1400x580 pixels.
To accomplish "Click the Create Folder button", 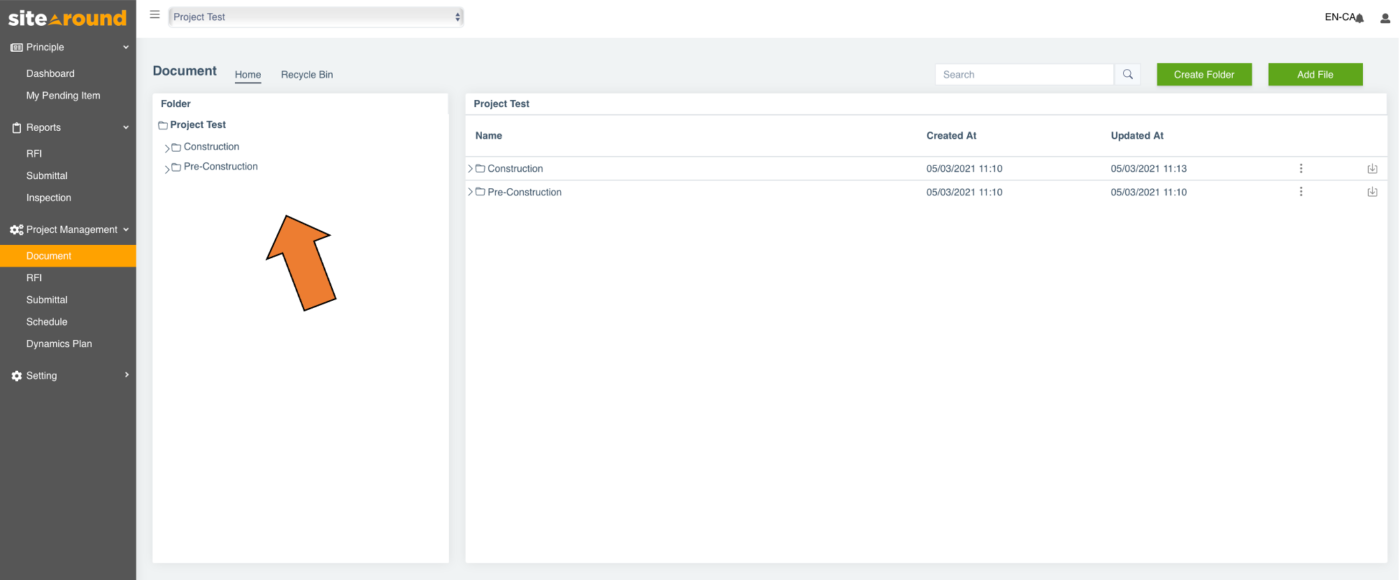I will pos(1203,74).
